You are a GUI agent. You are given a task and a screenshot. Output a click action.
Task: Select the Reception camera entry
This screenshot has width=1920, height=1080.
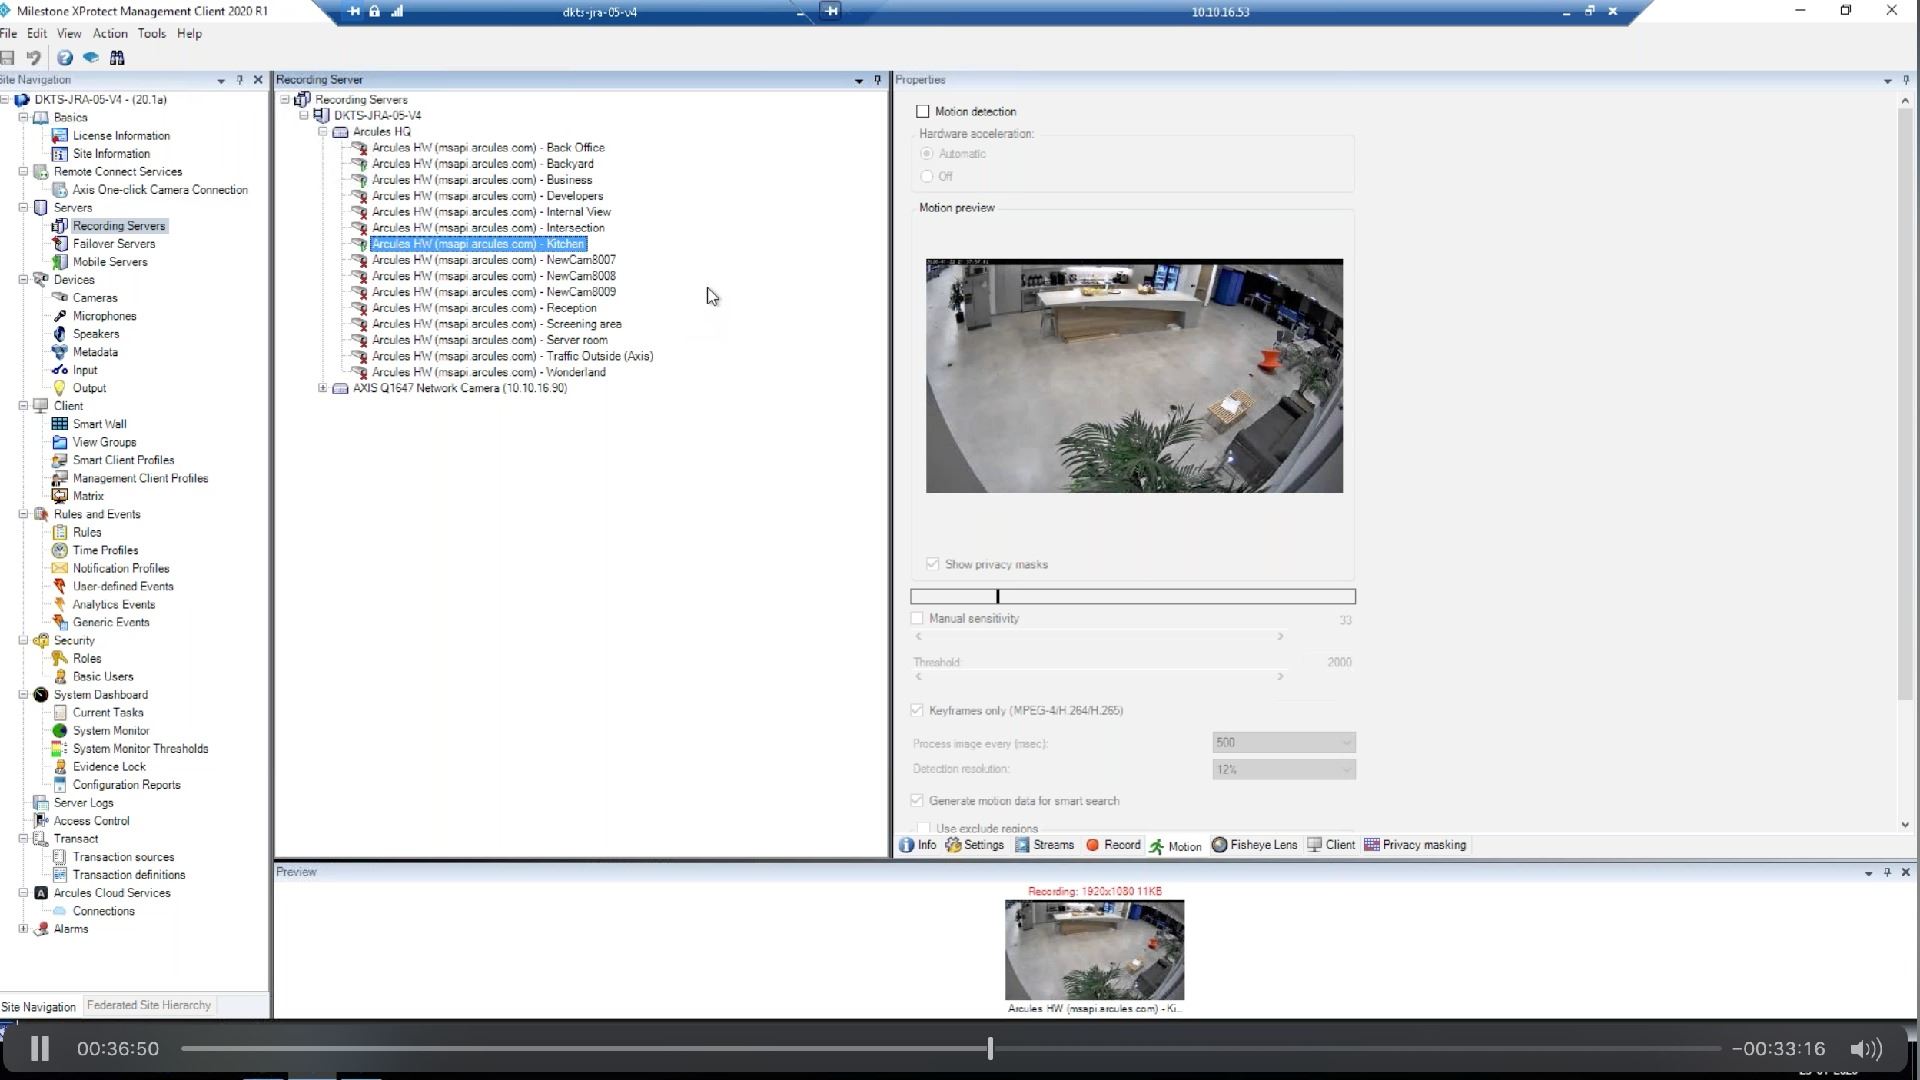(x=484, y=308)
